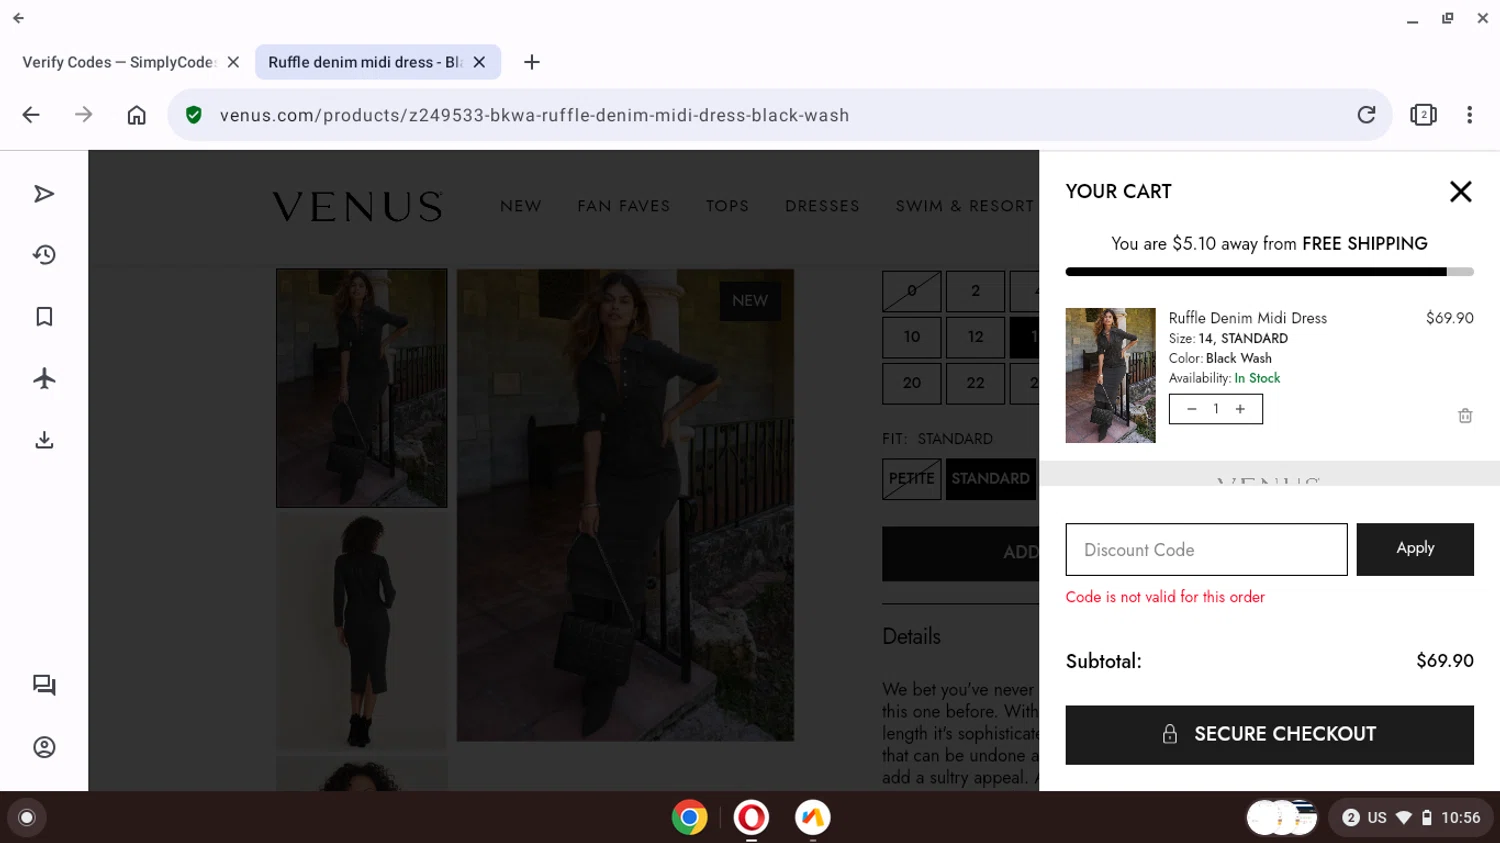The height and width of the screenshot is (843, 1500).
Task: Open tab switcher showing 2 tabs
Action: (1423, 115)
